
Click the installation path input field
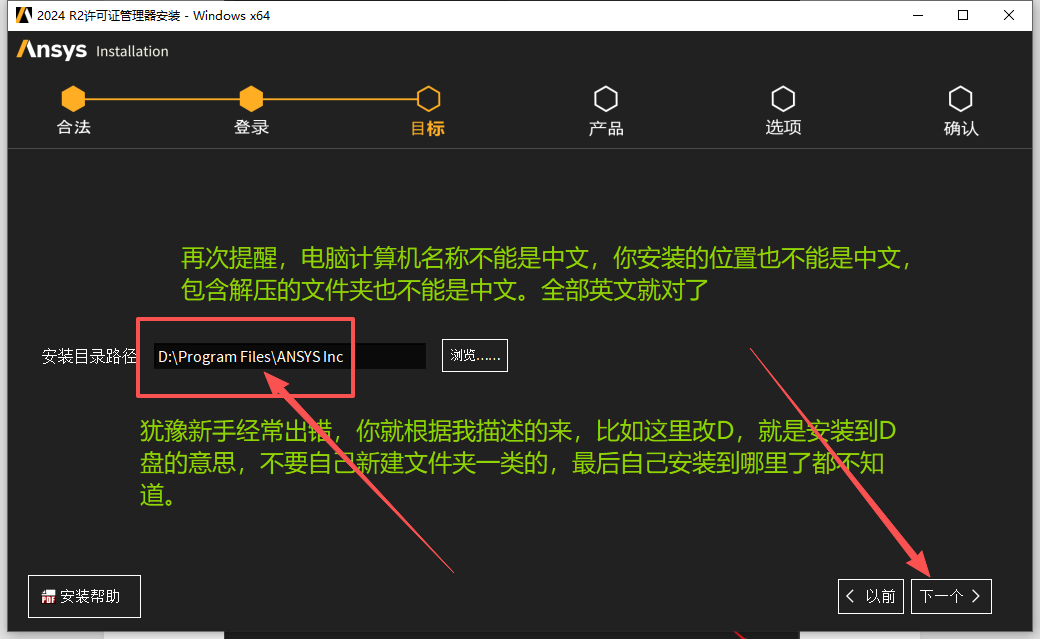pos(290,356)
